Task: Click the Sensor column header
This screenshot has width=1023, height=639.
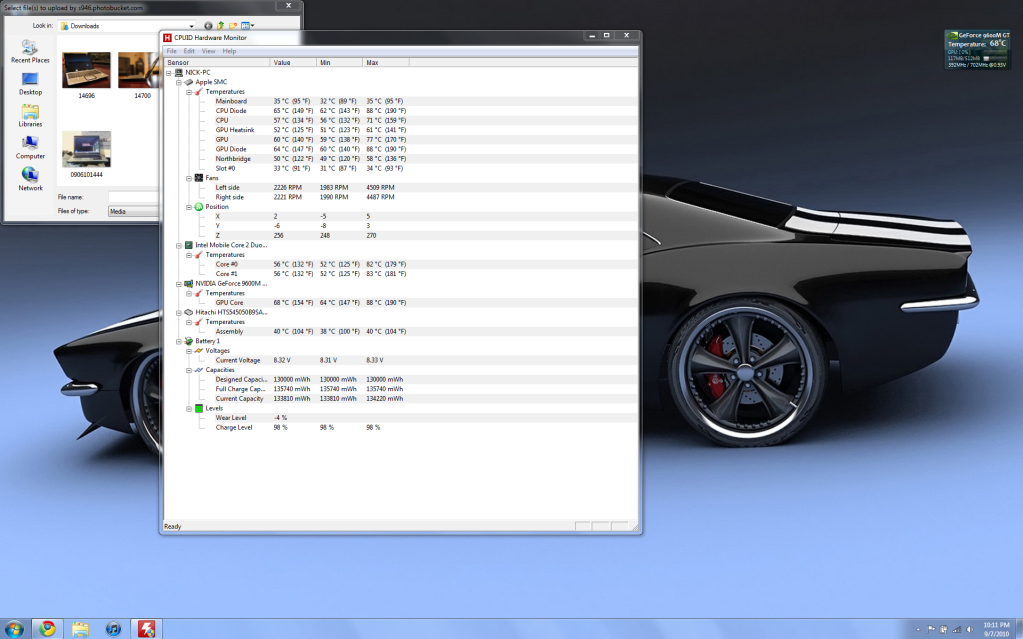Action: (x=217, y=63)
